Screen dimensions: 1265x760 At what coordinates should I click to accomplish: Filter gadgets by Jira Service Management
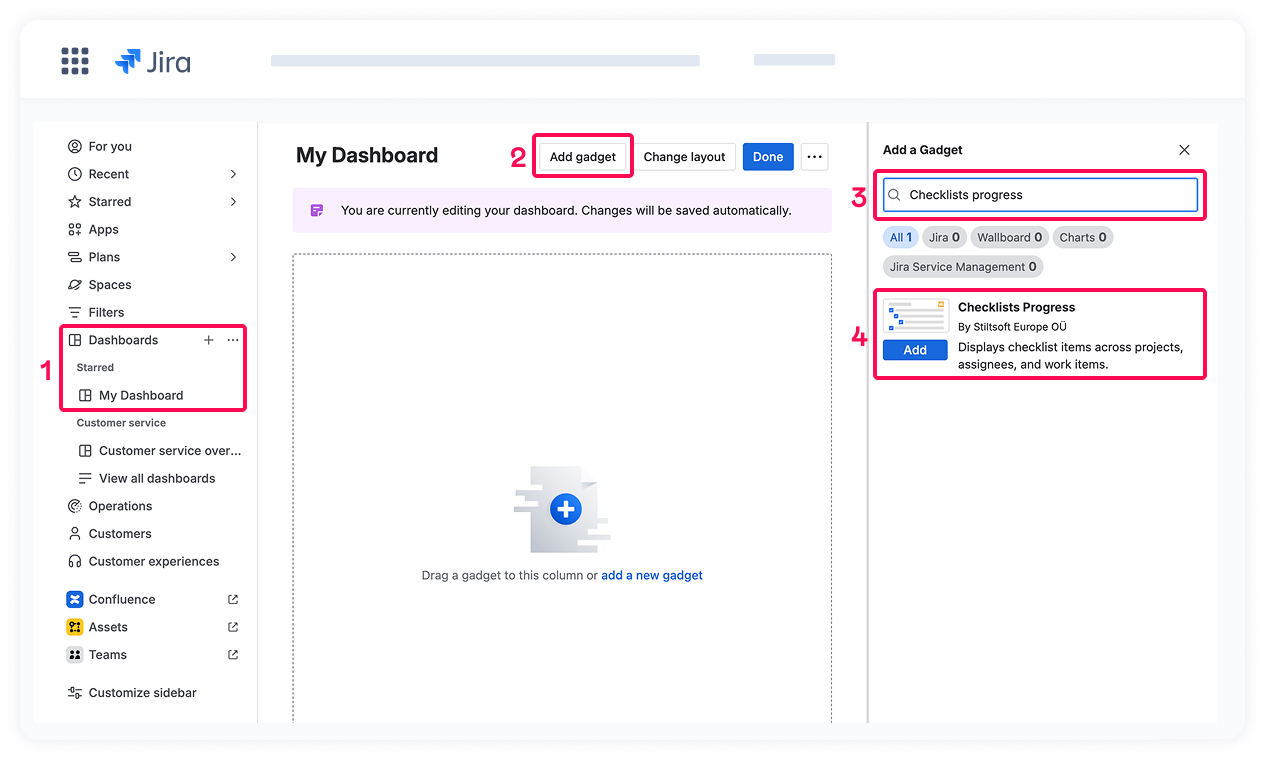[962, 267]
